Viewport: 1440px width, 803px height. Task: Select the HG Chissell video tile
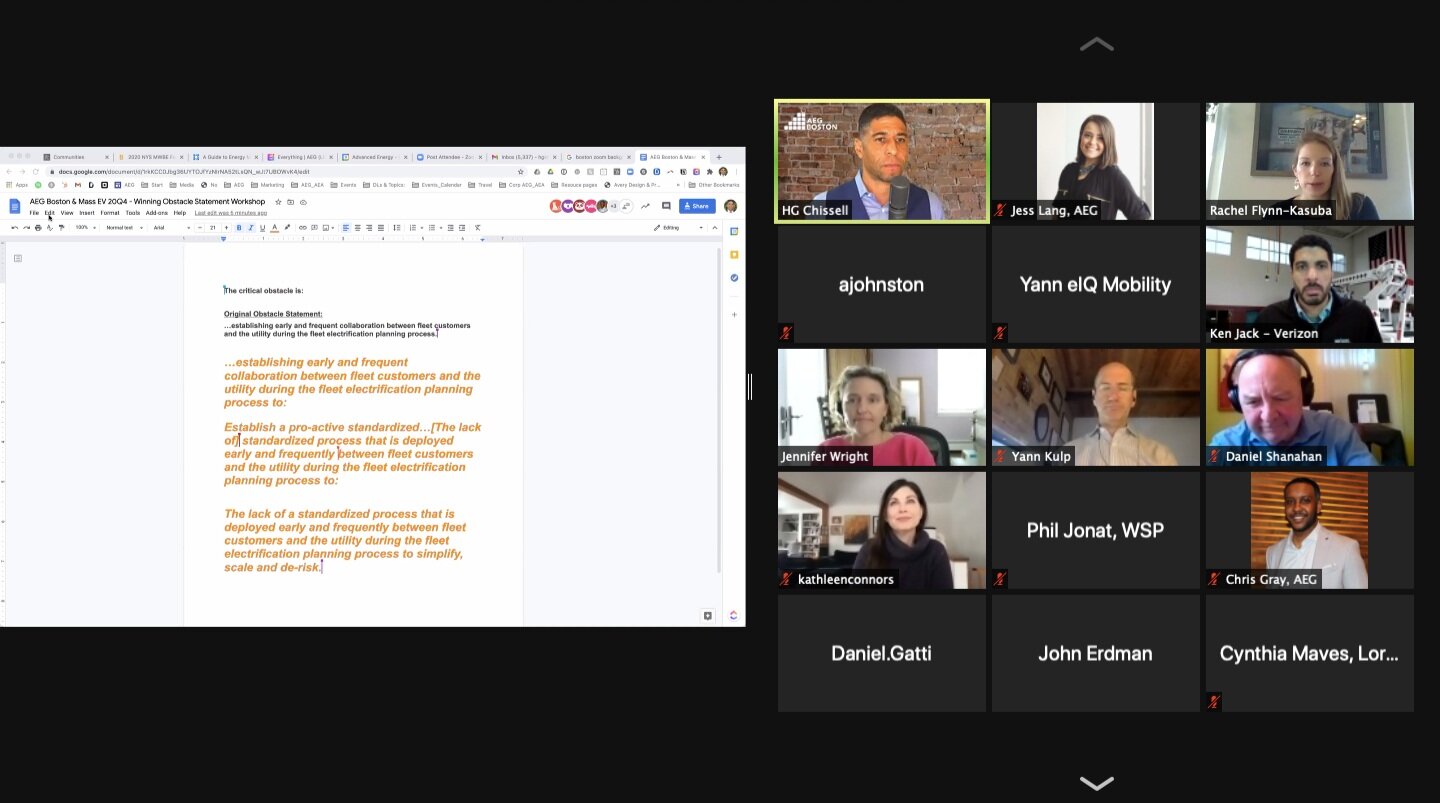tap(882, 161)
